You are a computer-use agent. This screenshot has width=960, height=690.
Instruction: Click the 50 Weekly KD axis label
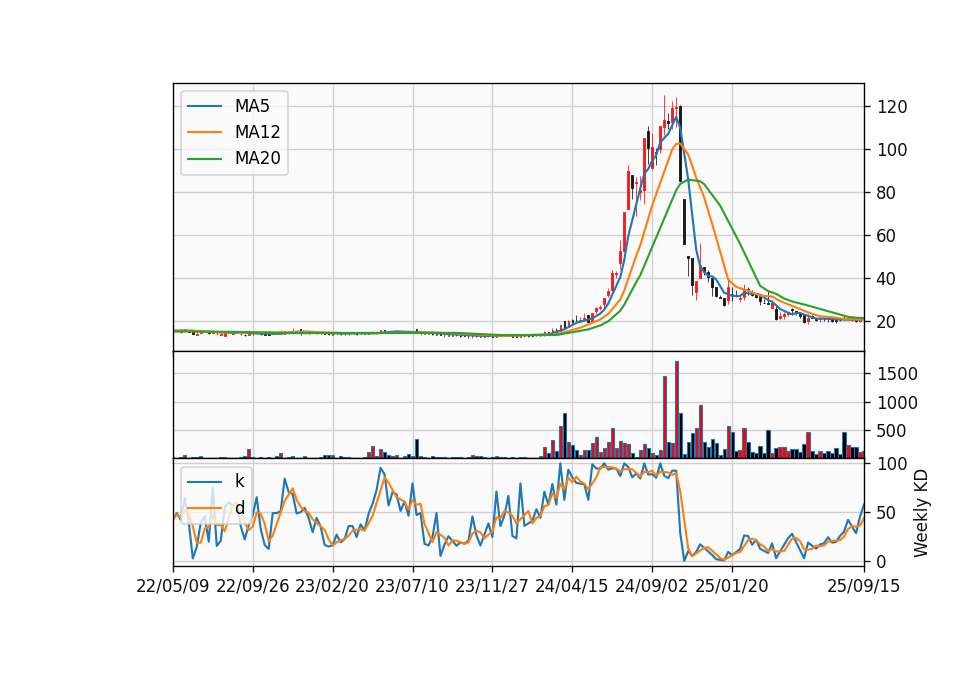coord(886,513)
